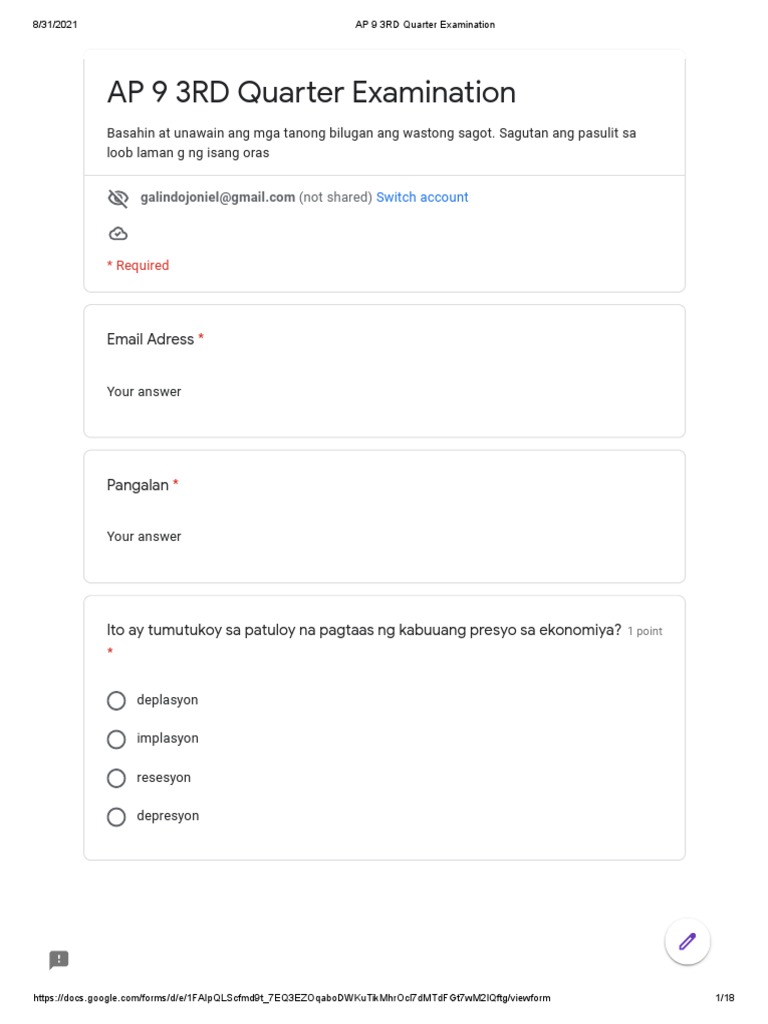Click the inflation question text
The image size is (768, 1024).
(364, 630)
